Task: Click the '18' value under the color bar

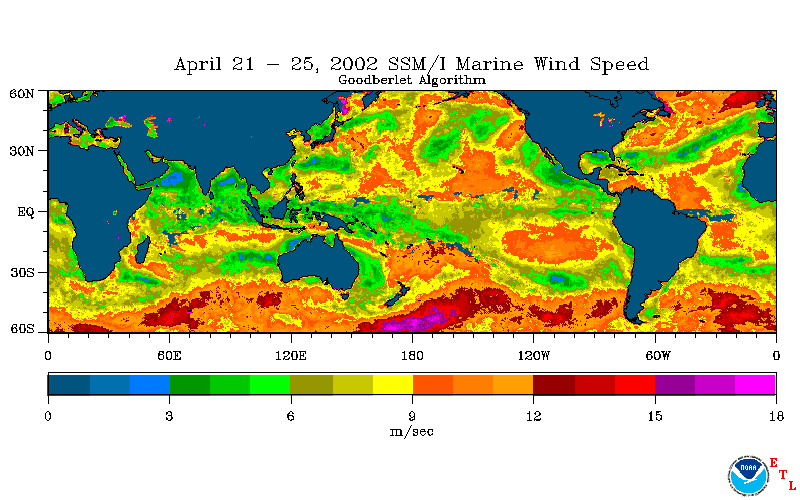Action: coord(776,416)
